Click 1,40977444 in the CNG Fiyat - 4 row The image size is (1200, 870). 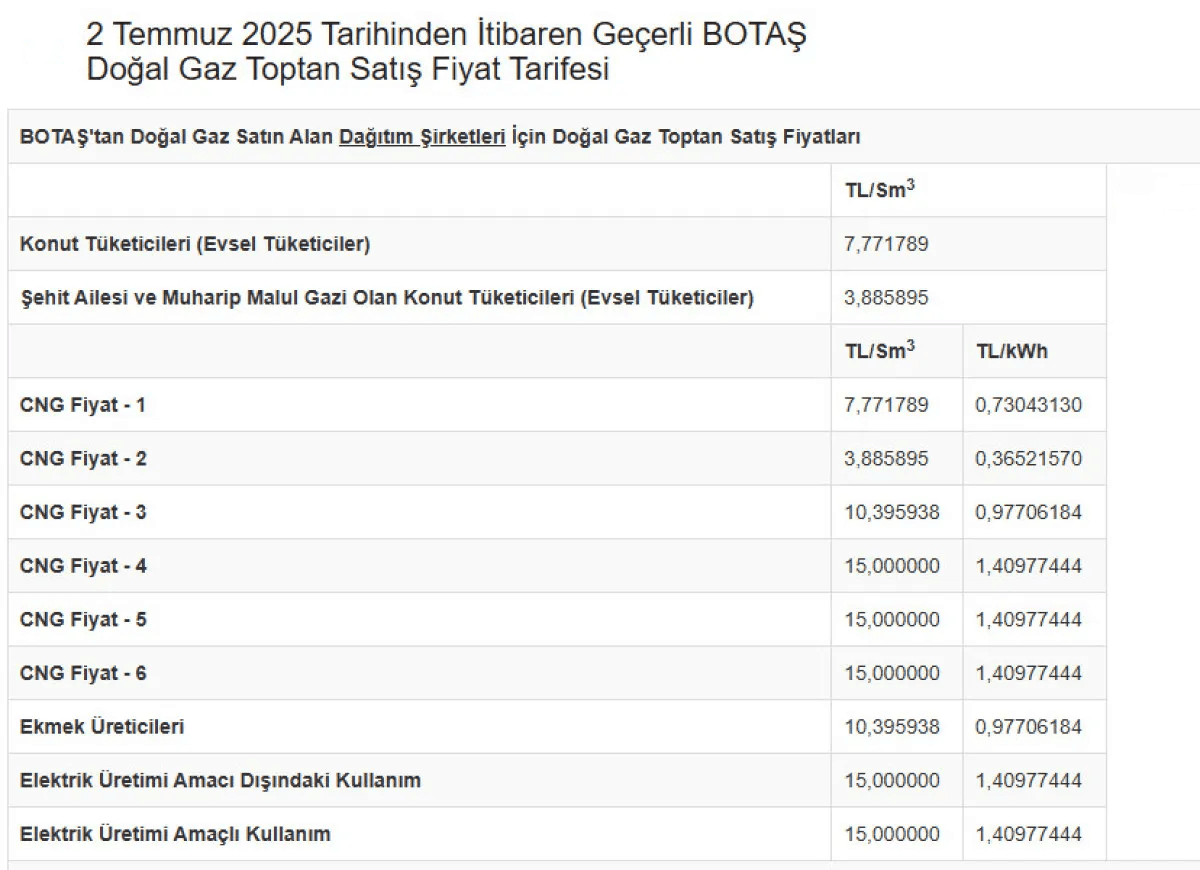click(1028, 566)
